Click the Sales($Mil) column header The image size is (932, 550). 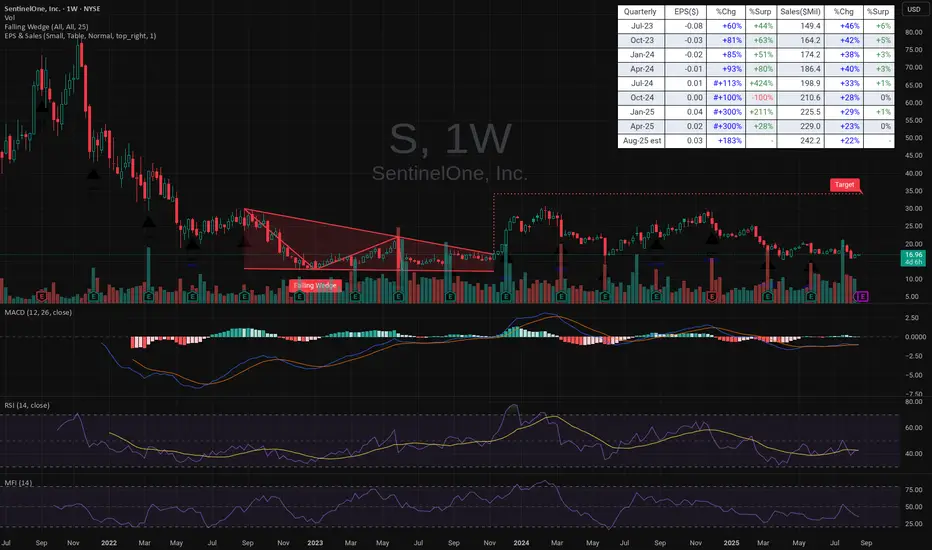(x=800, y=12)
